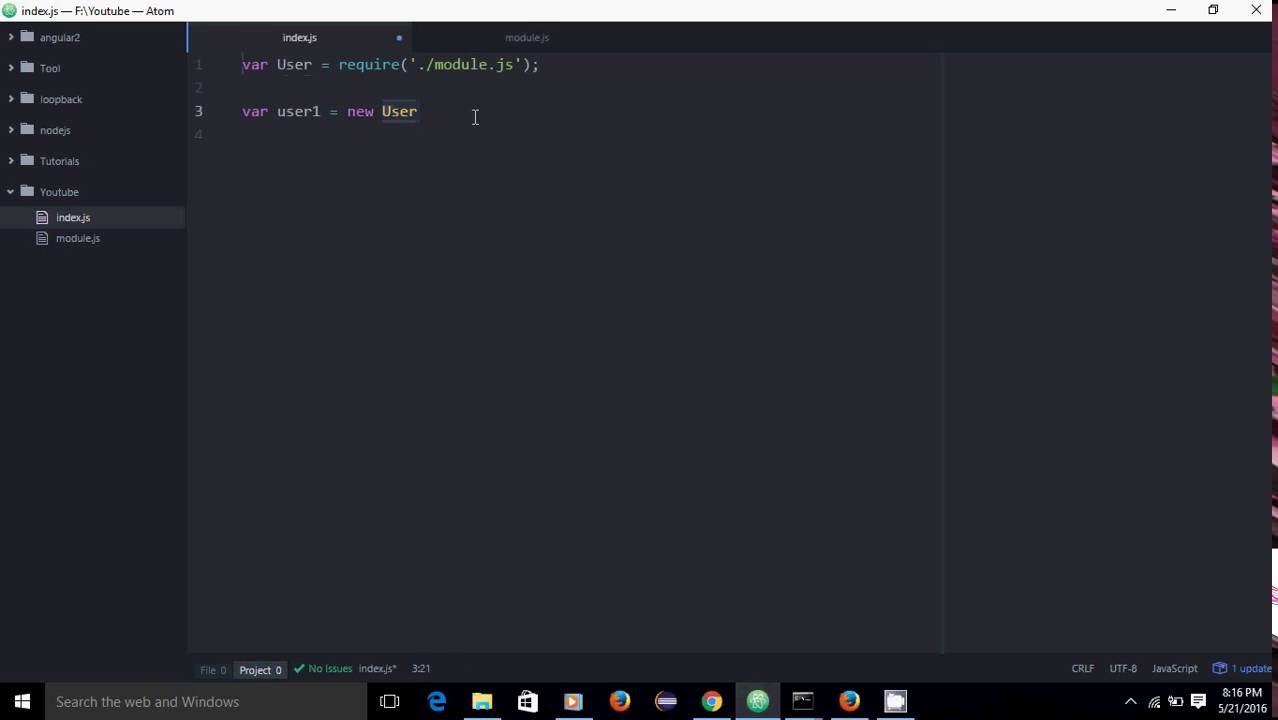Viewport: 1278px width, 720px height.
Task: Open the second Firefox taskbar icon
Action: [x=849, y=702]
